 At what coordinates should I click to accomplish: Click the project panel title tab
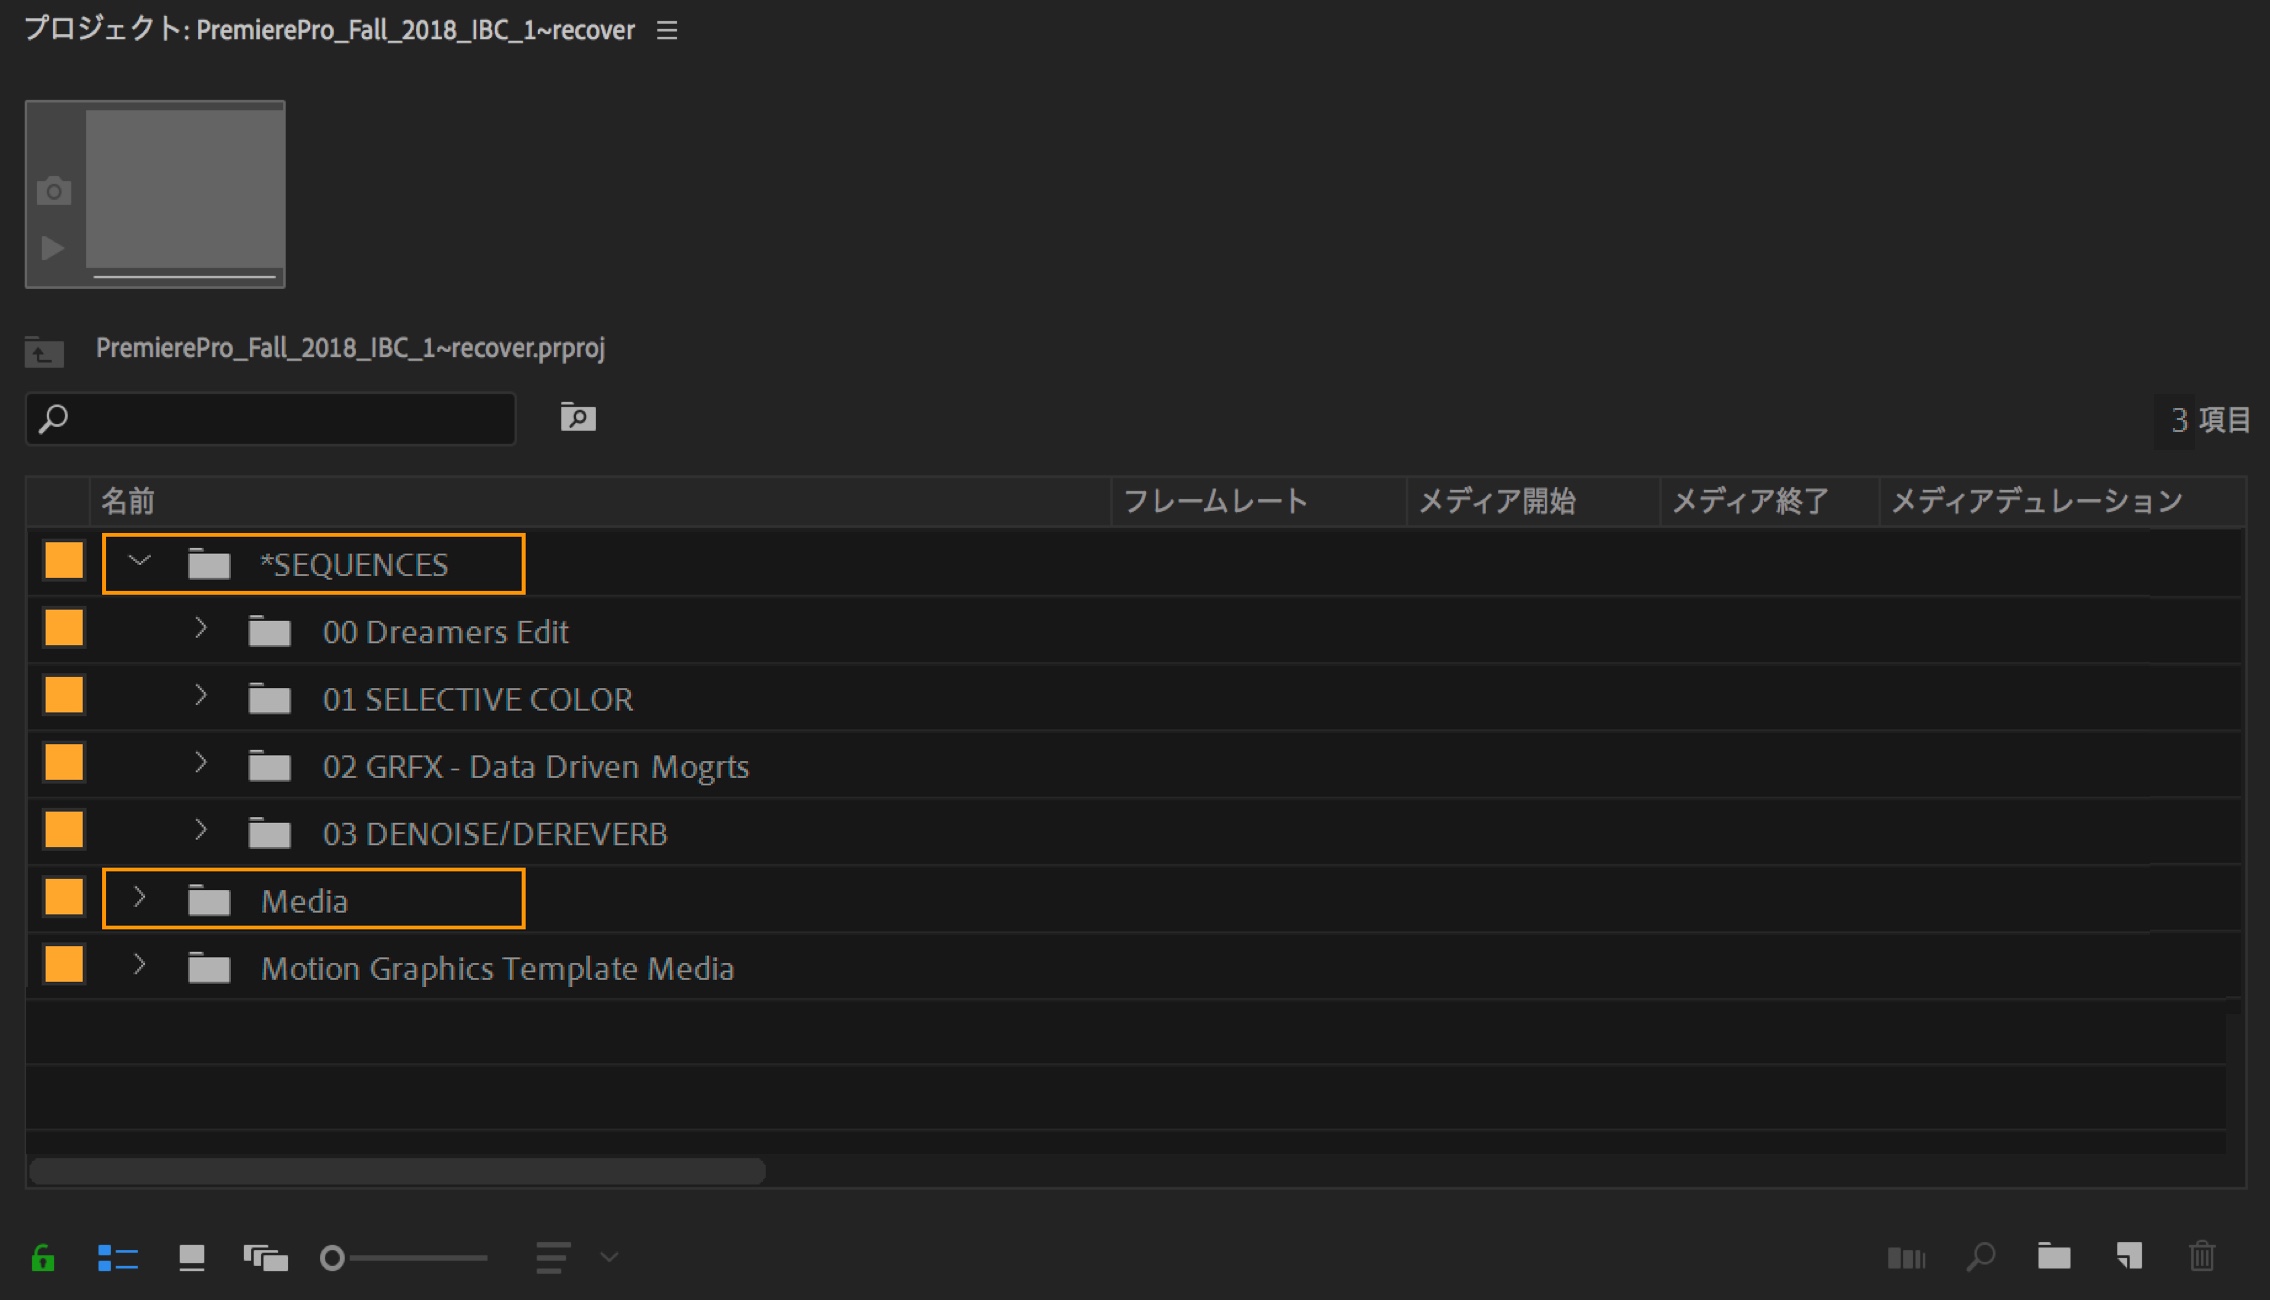[x=329, y=30]
